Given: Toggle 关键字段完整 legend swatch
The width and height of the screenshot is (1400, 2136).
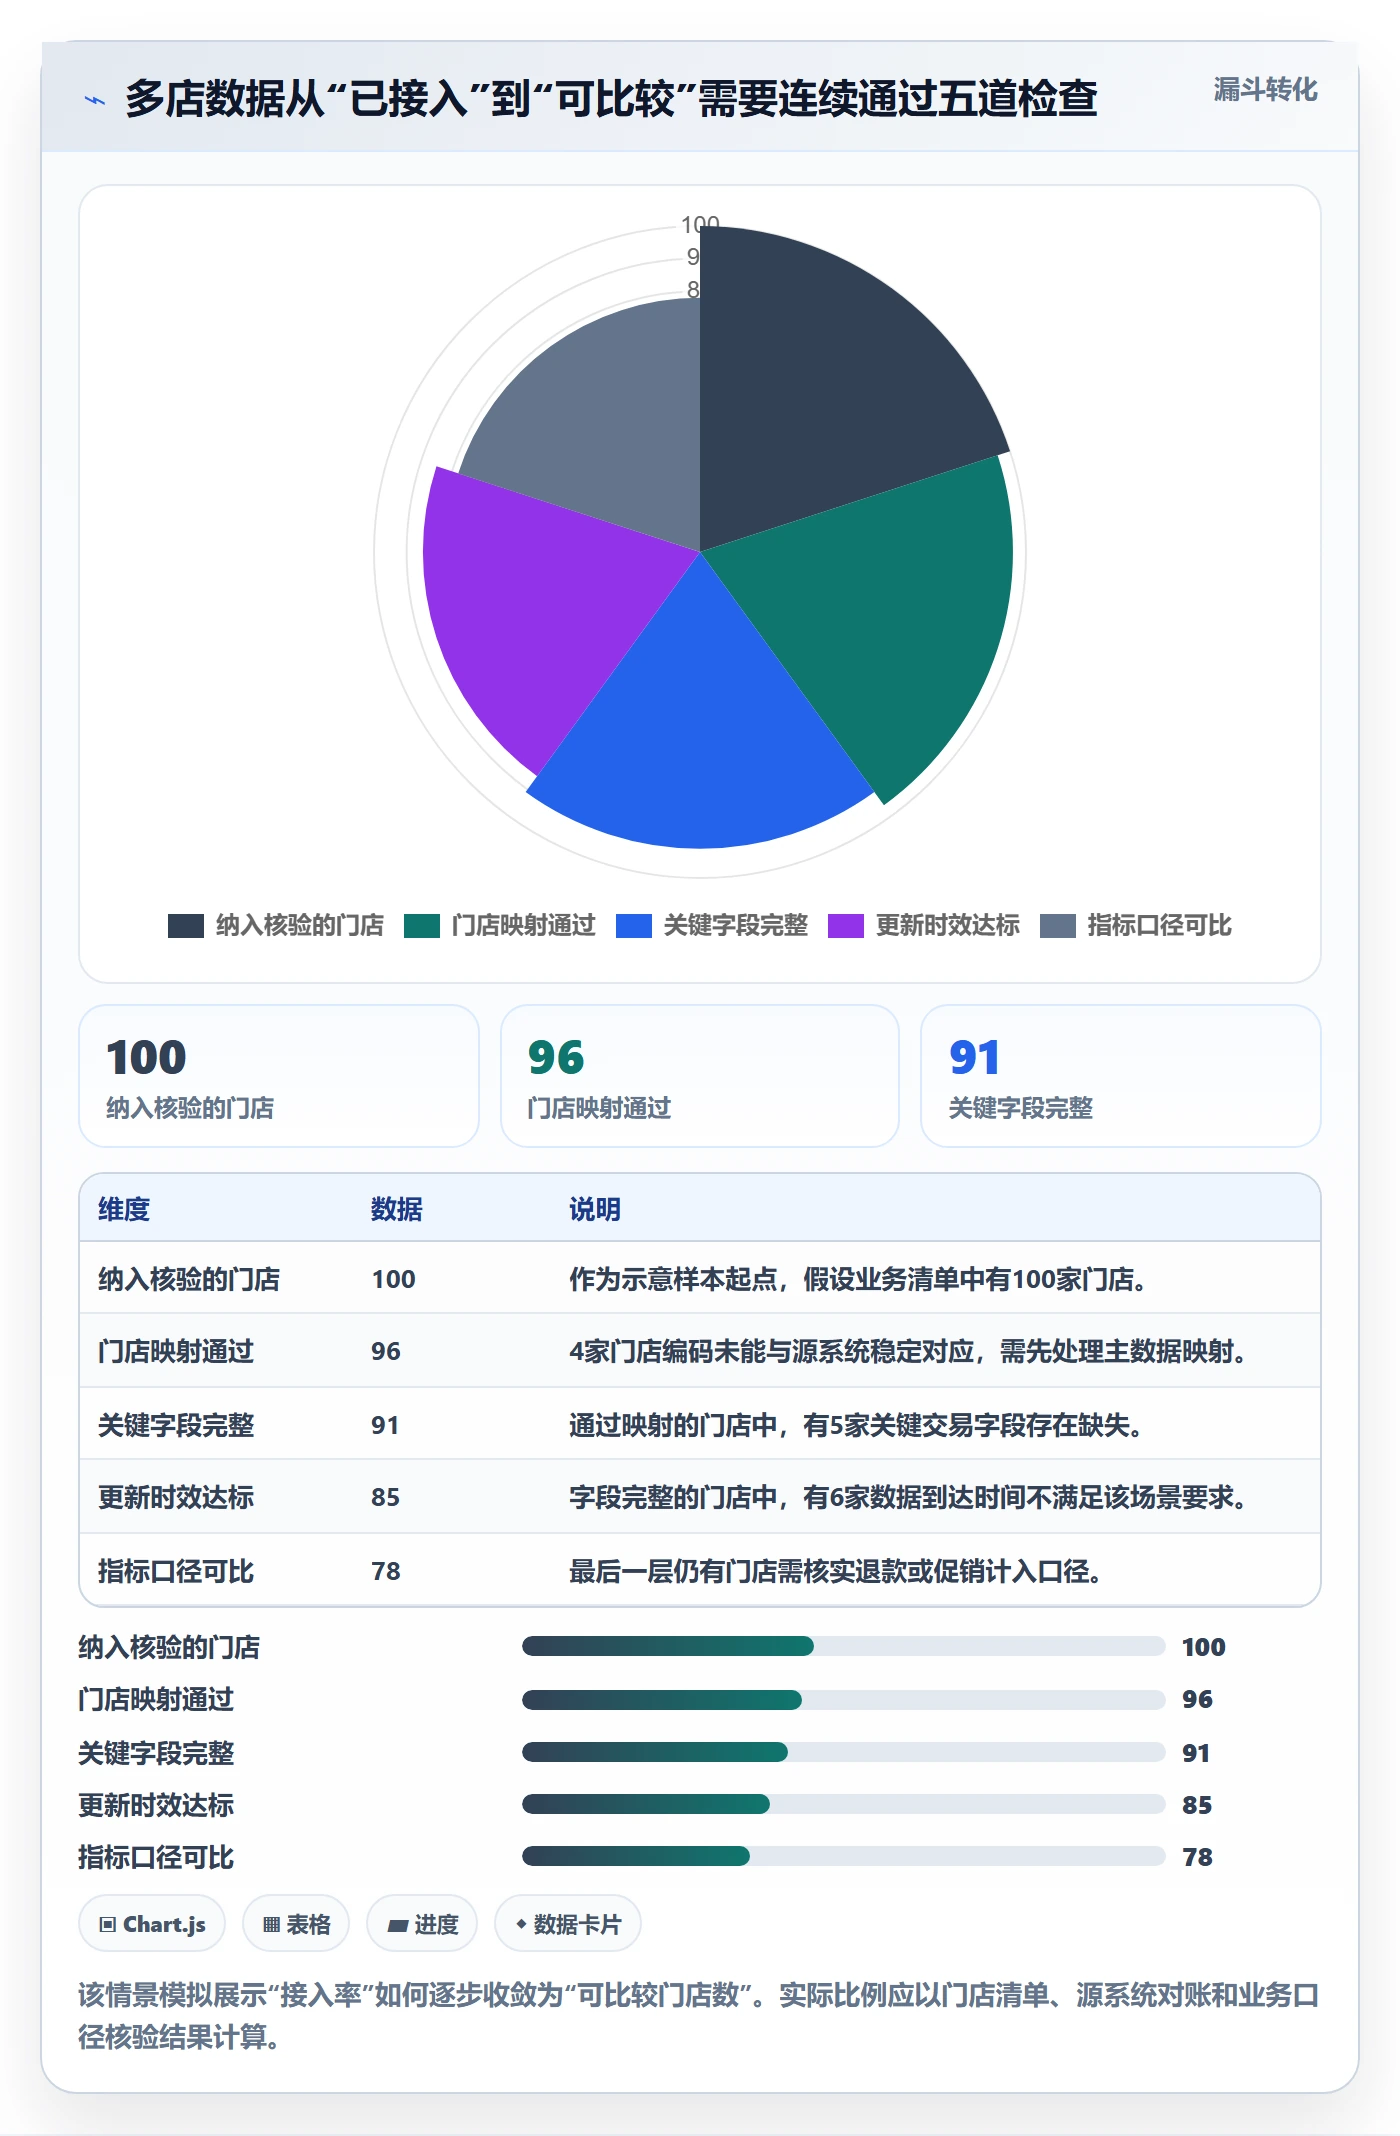Looking at the screenshot, I should coord(634,926).
